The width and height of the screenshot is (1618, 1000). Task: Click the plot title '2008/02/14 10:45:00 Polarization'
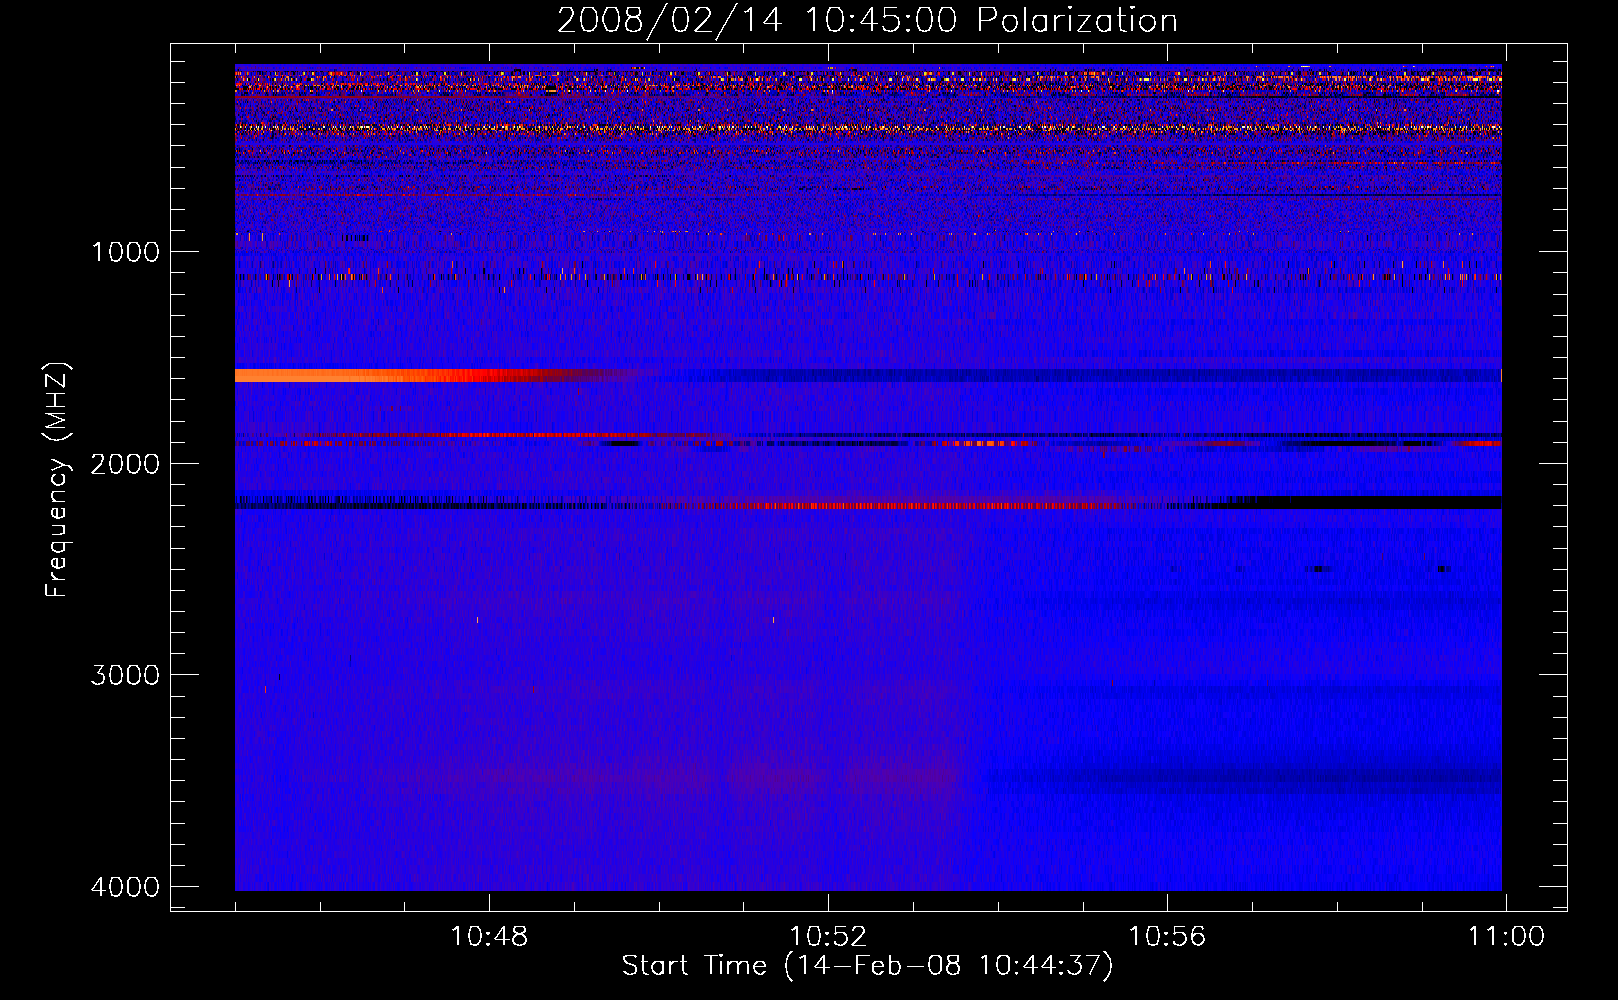pyautogui.click(x=867, y=20)
